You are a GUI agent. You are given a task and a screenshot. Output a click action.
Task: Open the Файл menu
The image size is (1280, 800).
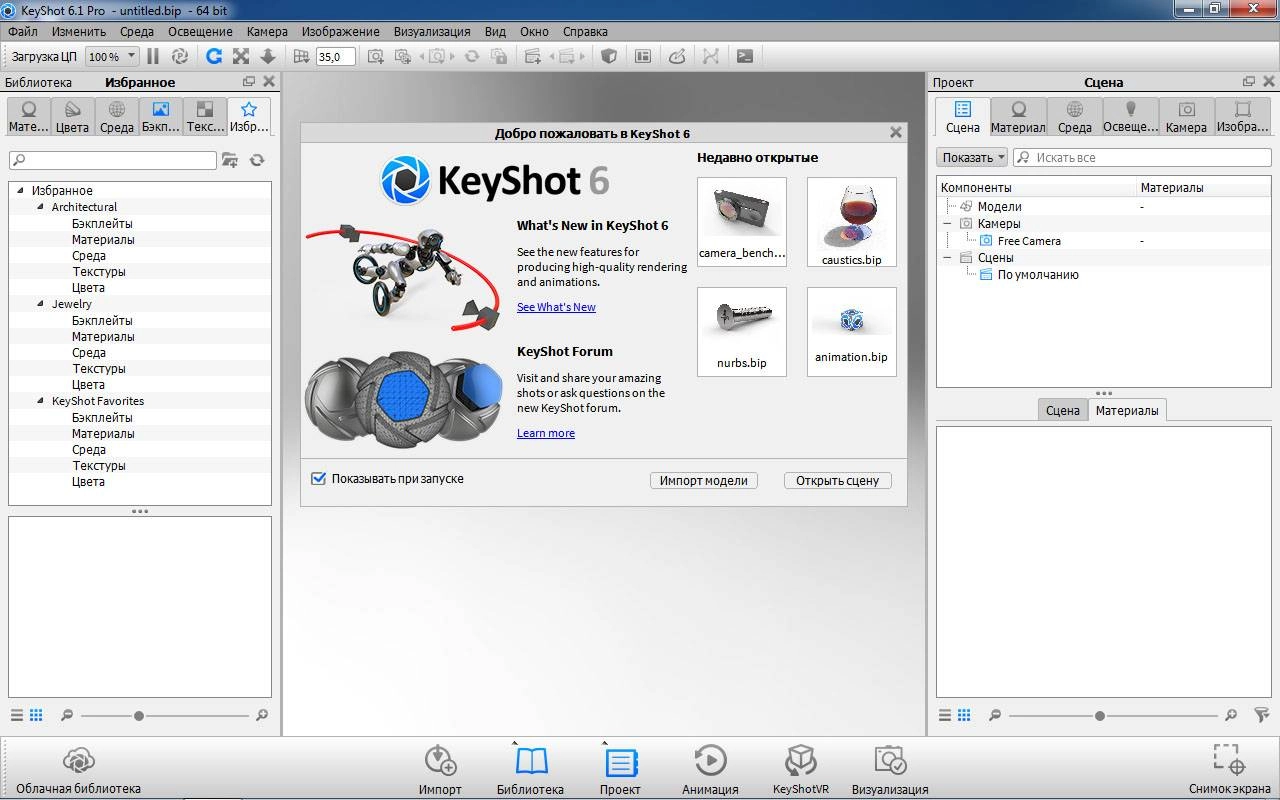tap(22, 31)
